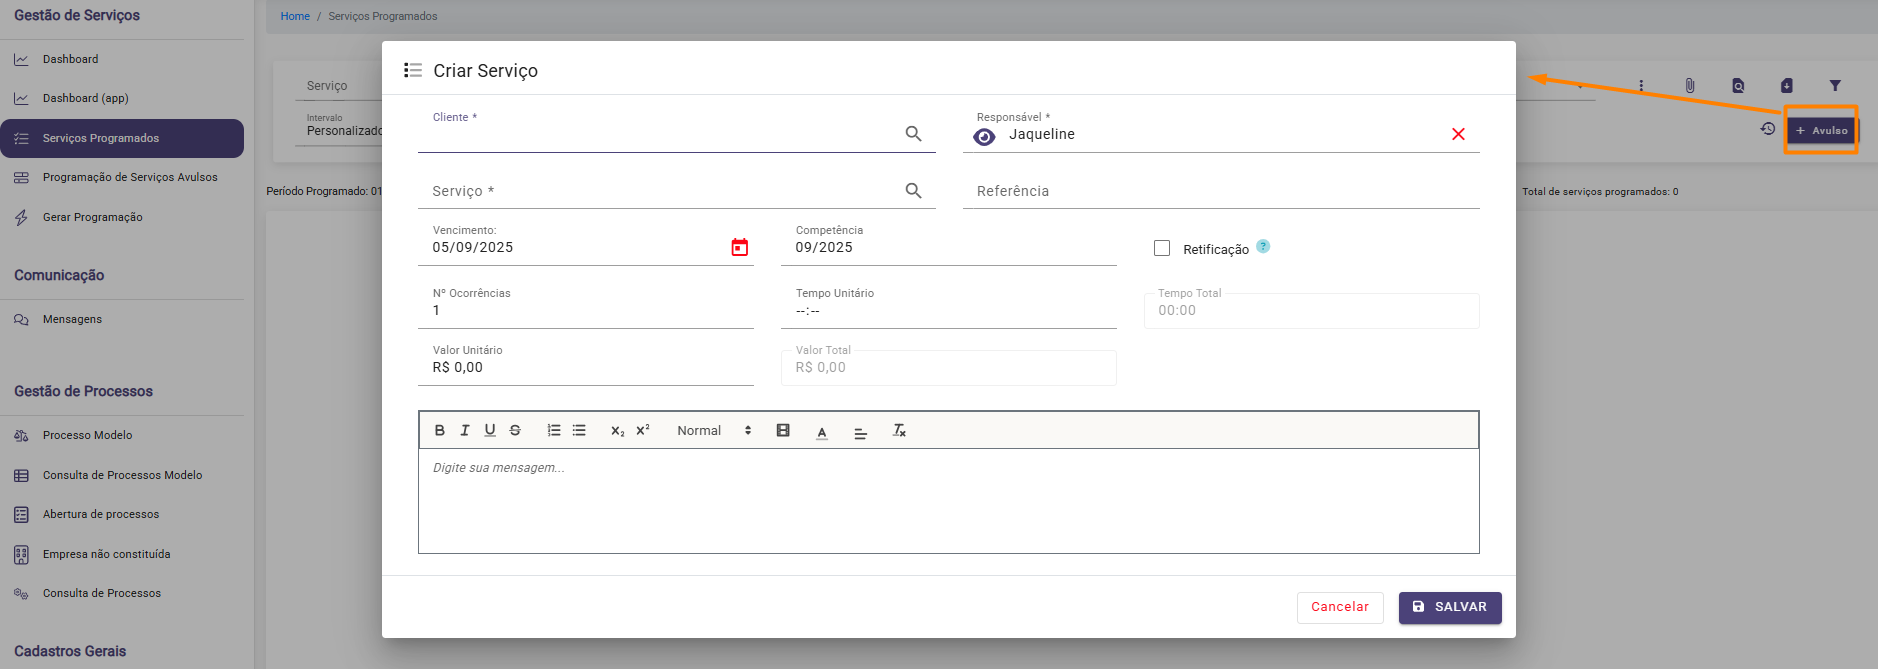The width and height of the screenshot is (1878, 669).
Task: Toggle the eye icon beside Jaqueline
Action: (984, 137)
